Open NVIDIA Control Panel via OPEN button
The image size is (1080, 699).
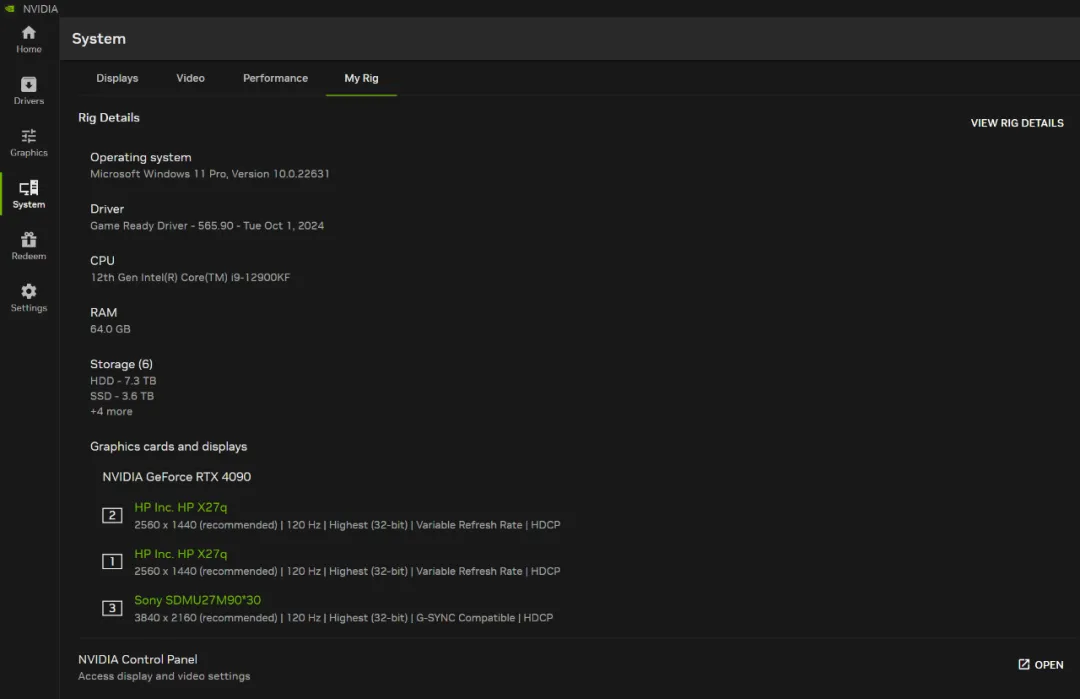click(x=1049, y=665)
